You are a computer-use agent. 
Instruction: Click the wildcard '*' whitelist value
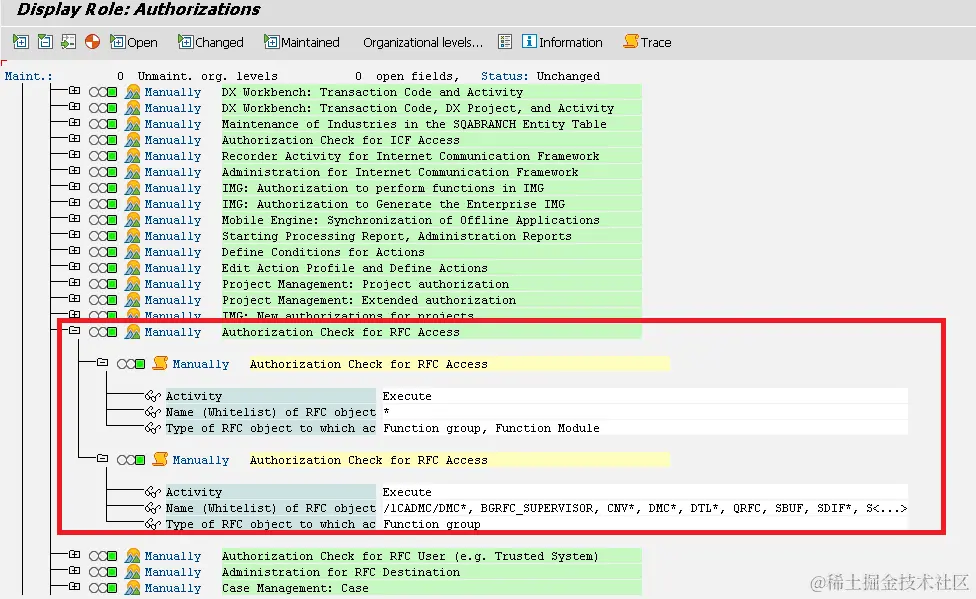pos(387,412)
